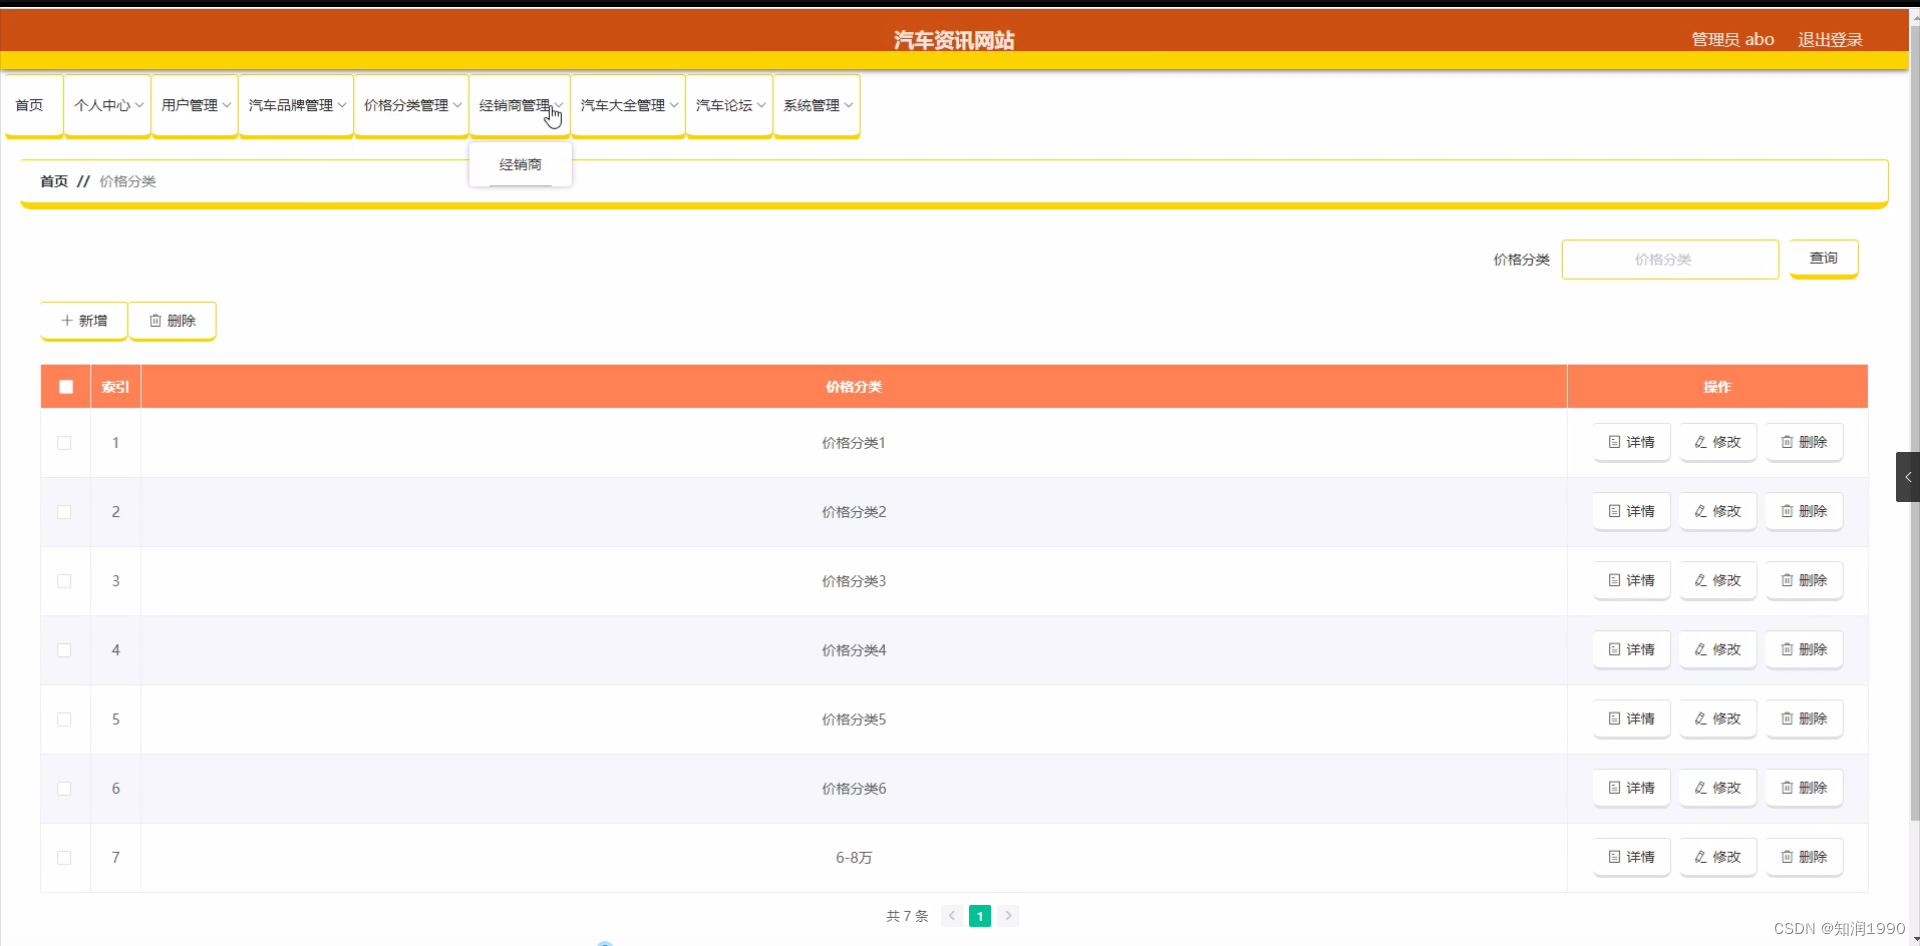Image resolution: width=1920 pixels, height=946 pixels.
Task: Expand the 个人中心 dropdown menu
Action: (x=106, y=104)
